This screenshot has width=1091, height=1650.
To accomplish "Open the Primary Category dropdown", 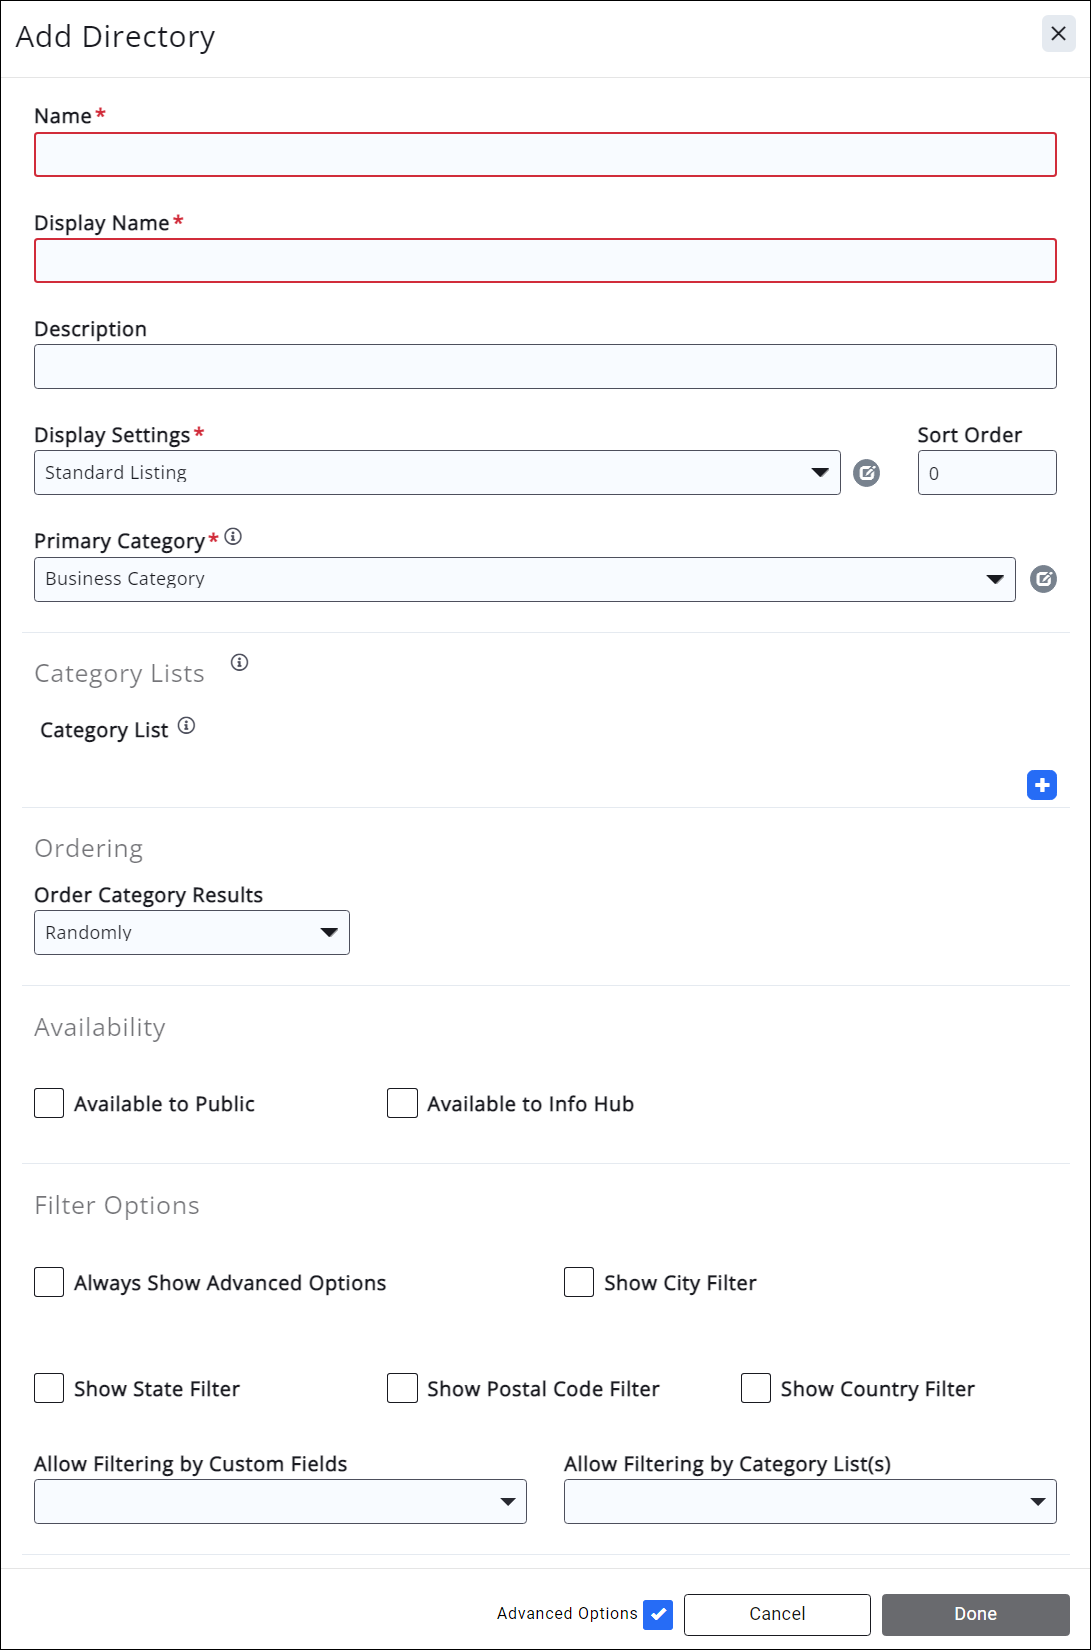I will [x=525, y=579].
